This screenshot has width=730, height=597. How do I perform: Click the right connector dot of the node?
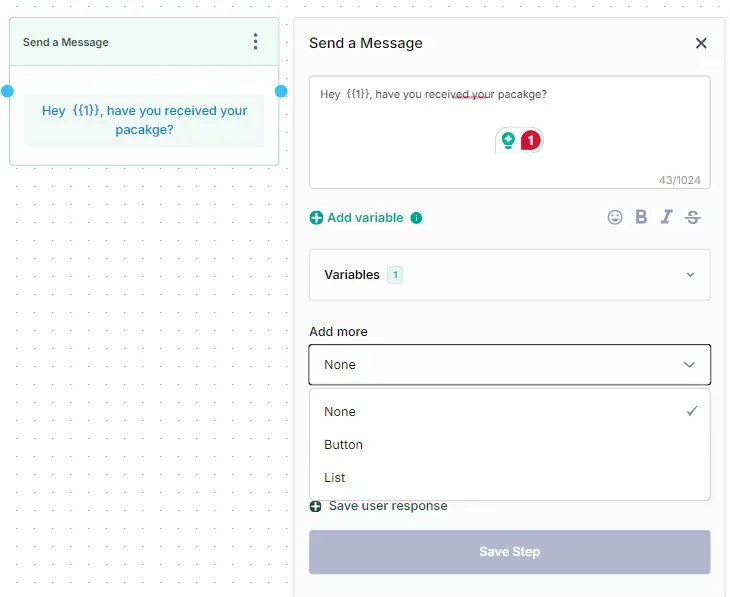coord(281,91)
